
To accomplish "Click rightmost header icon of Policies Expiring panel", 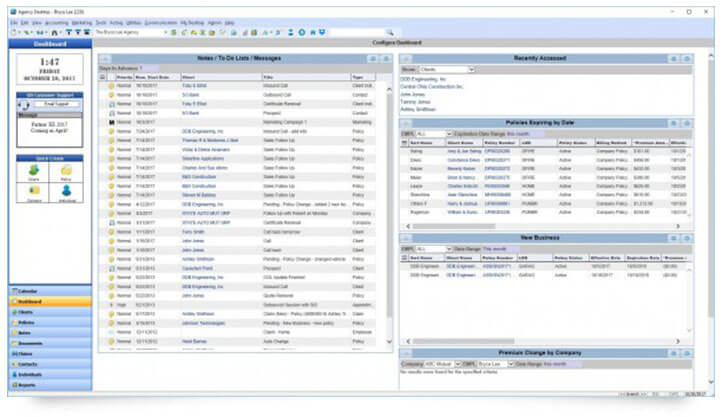I will point(687,123).
